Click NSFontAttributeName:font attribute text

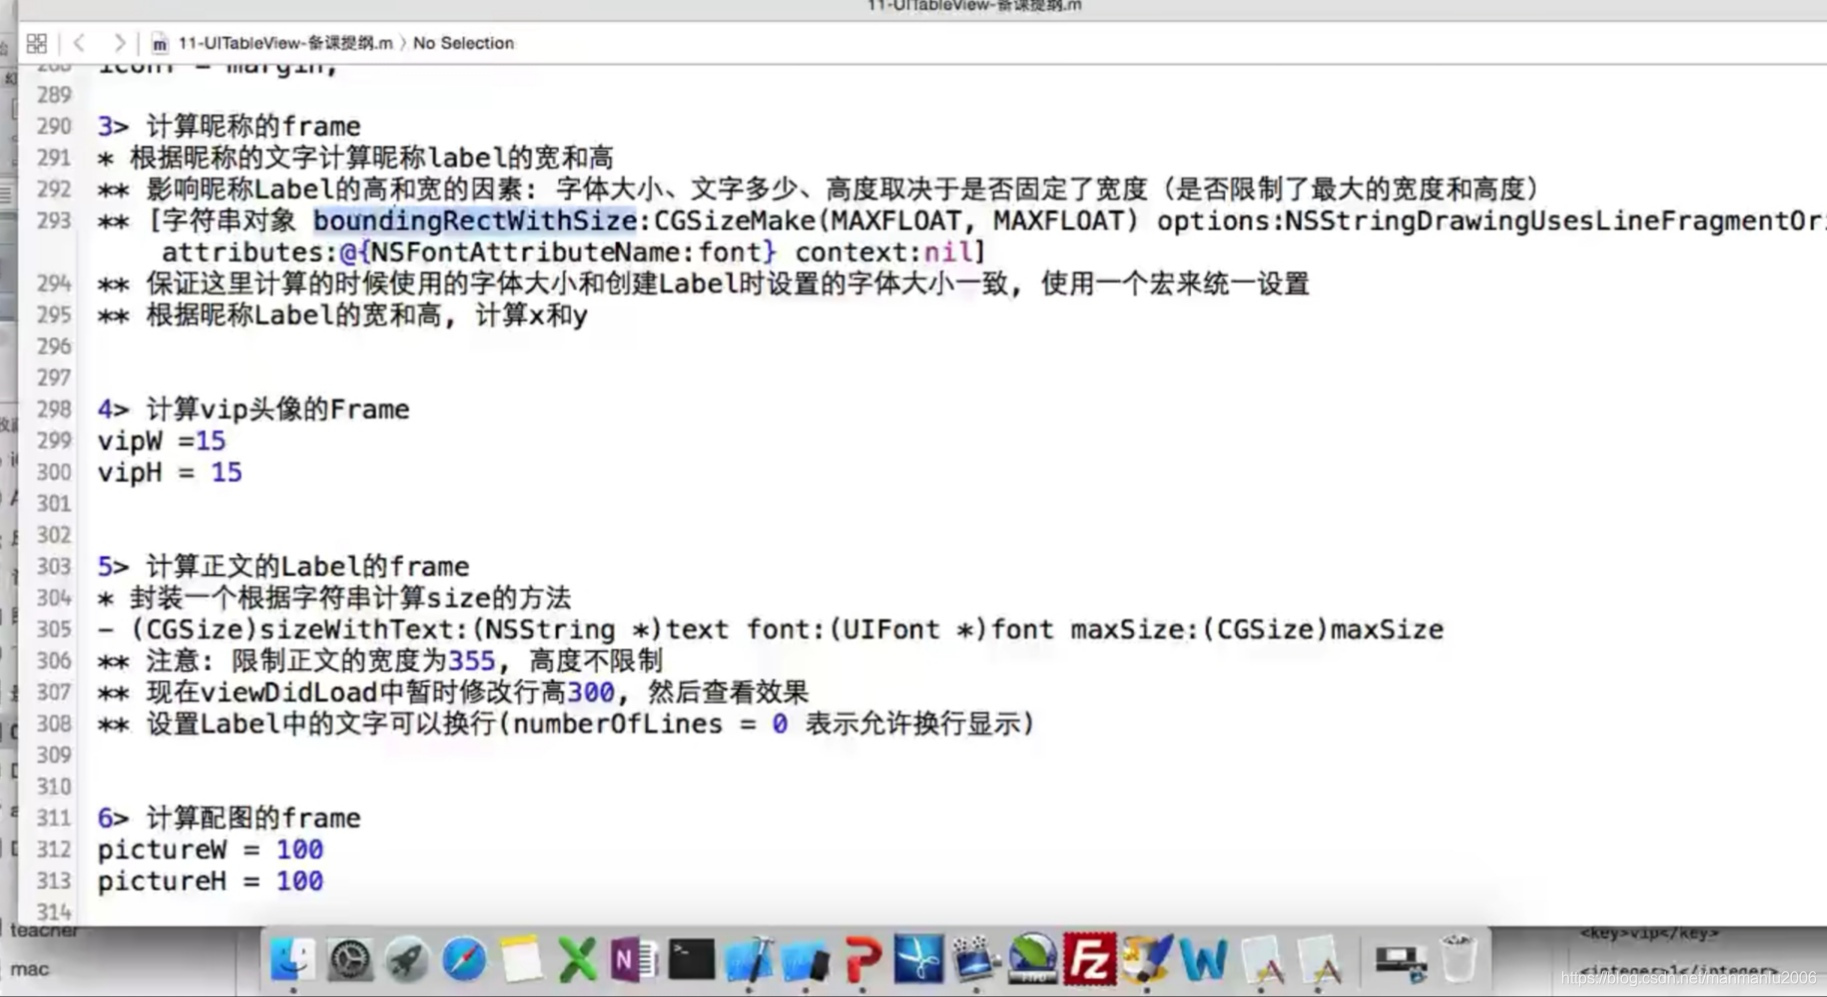[566, 252]
